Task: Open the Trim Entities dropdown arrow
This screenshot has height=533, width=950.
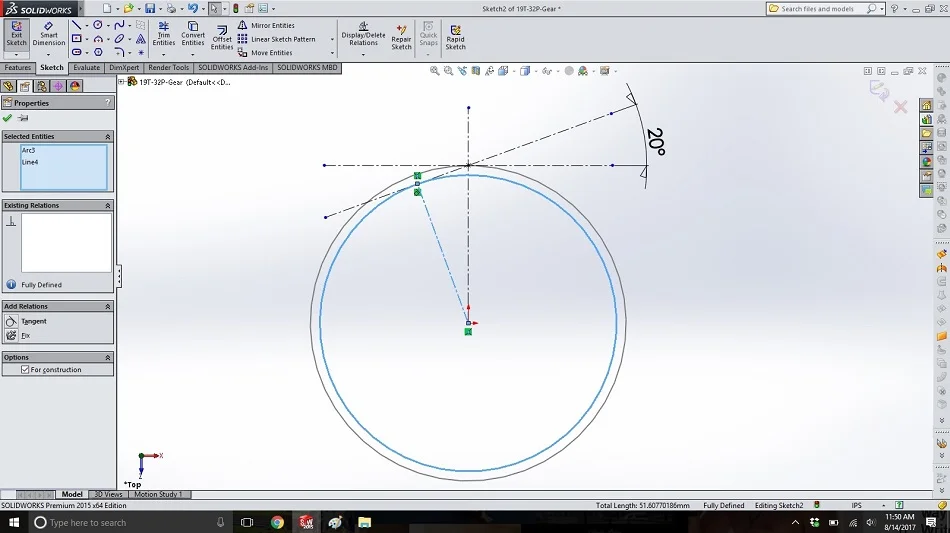Action: tap(164, 55)
